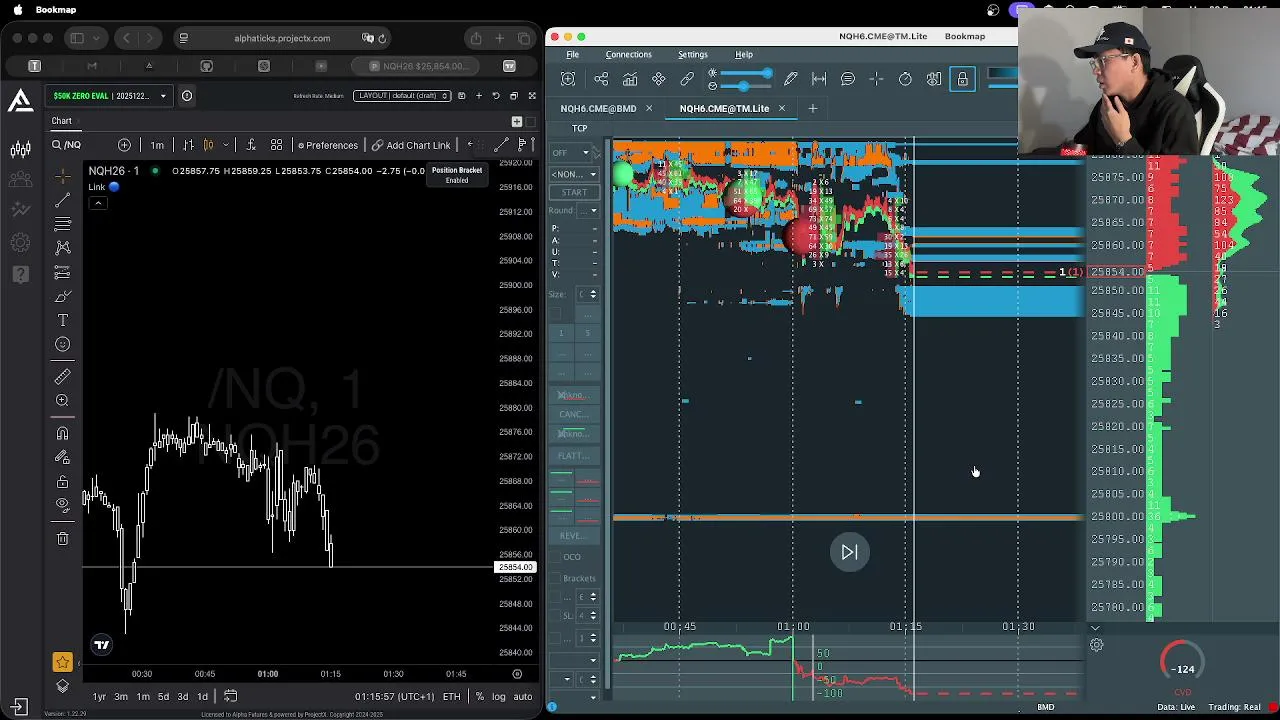
Task: Add a new Bookmap tab with plus
Action: [x=812, y=108]
